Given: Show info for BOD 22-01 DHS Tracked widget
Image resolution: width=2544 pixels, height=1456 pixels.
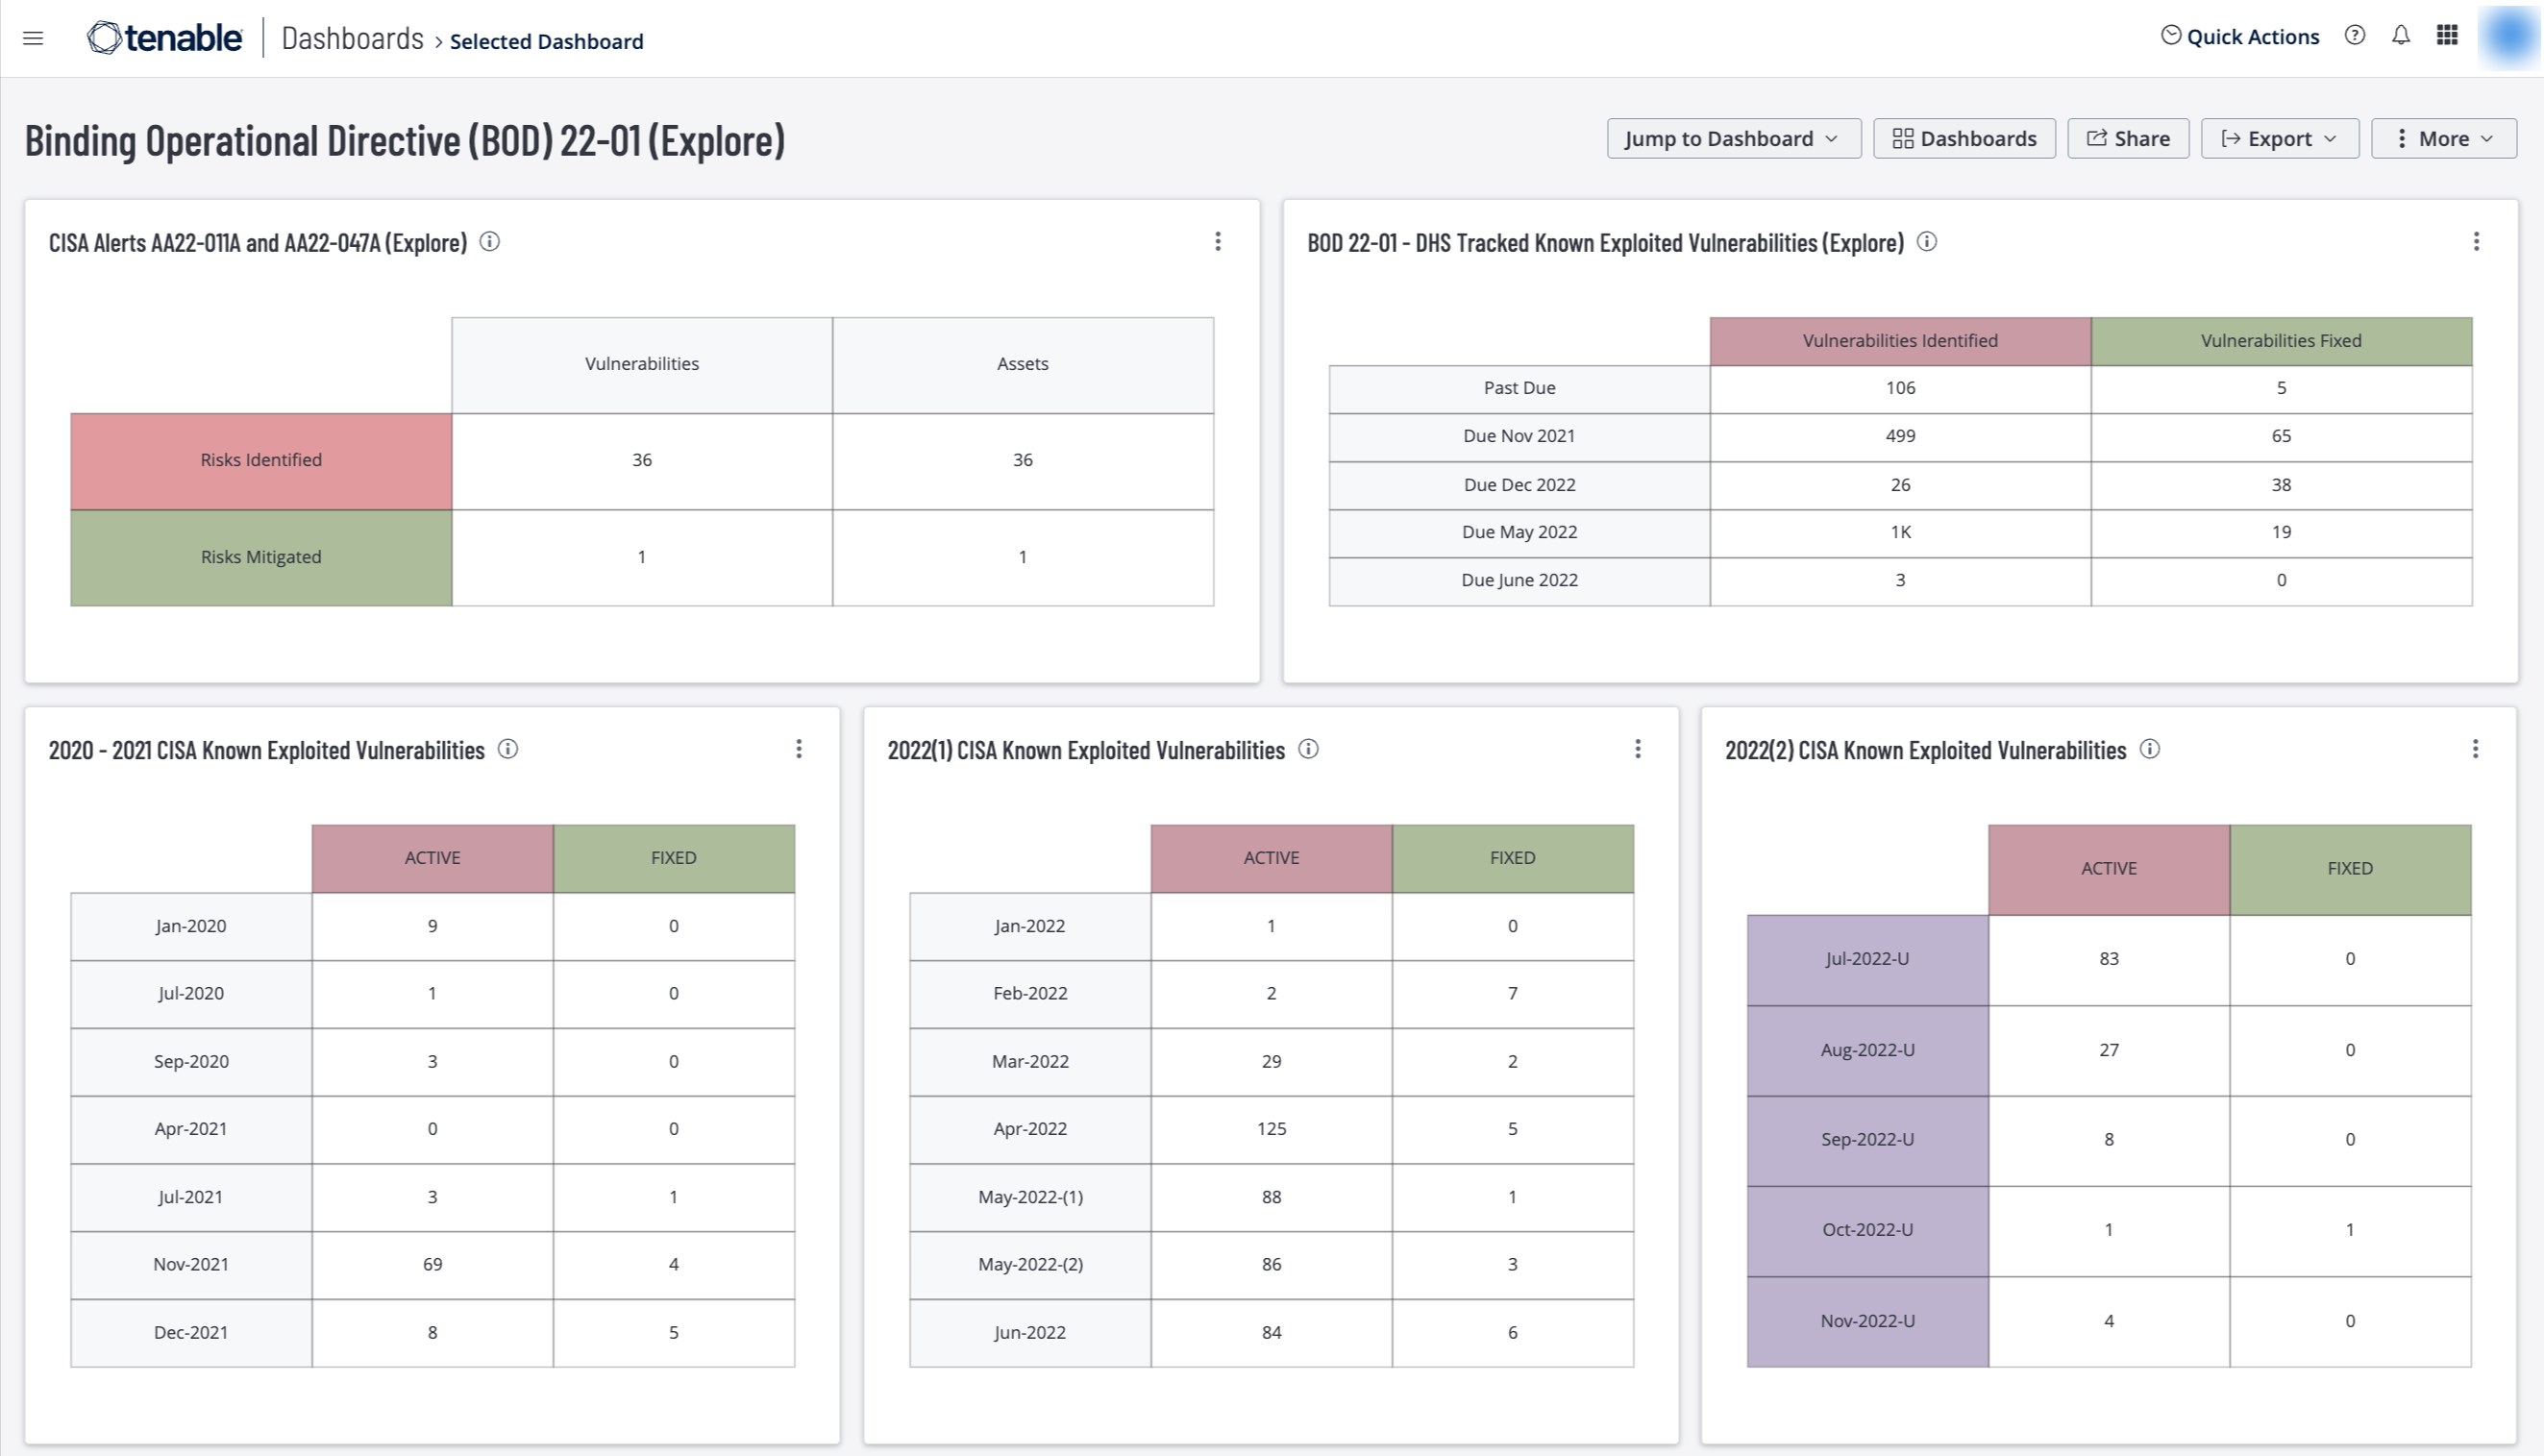Looking at the screenshot, I should coord(1927,242).
